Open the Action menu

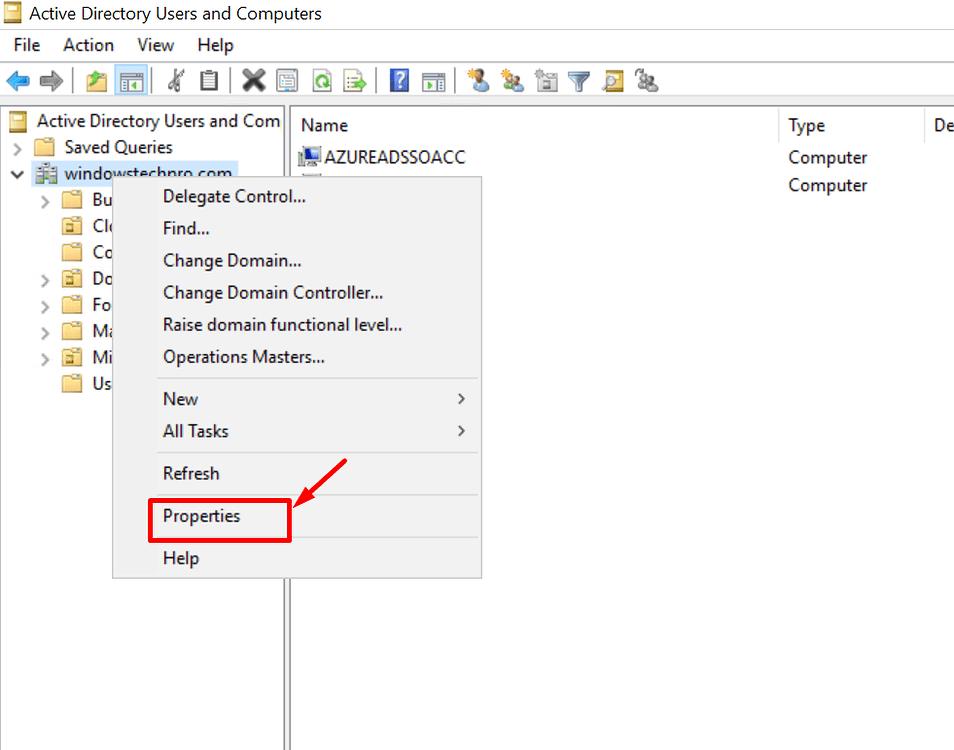[x=88, y=45]
